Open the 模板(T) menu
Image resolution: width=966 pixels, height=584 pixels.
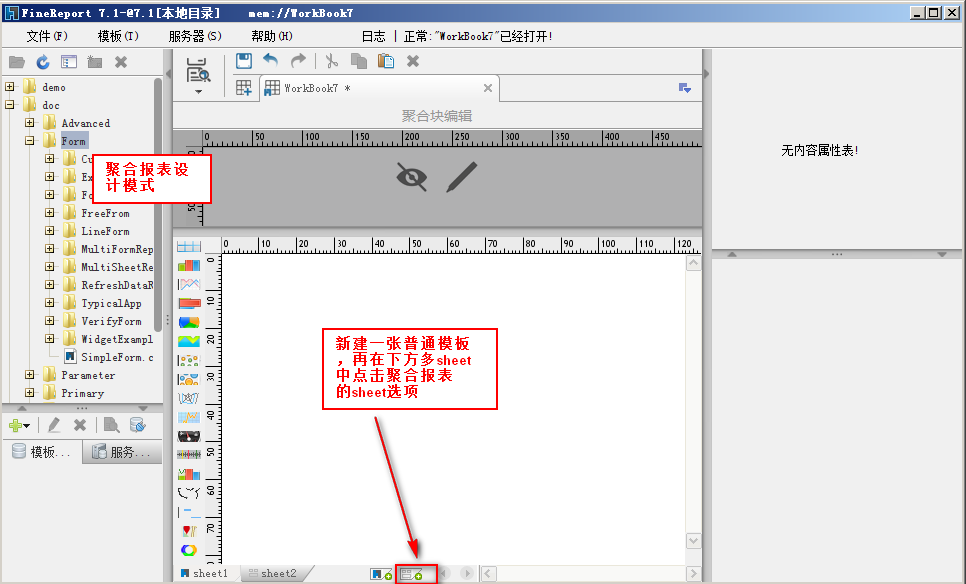(x=118, y=36)
